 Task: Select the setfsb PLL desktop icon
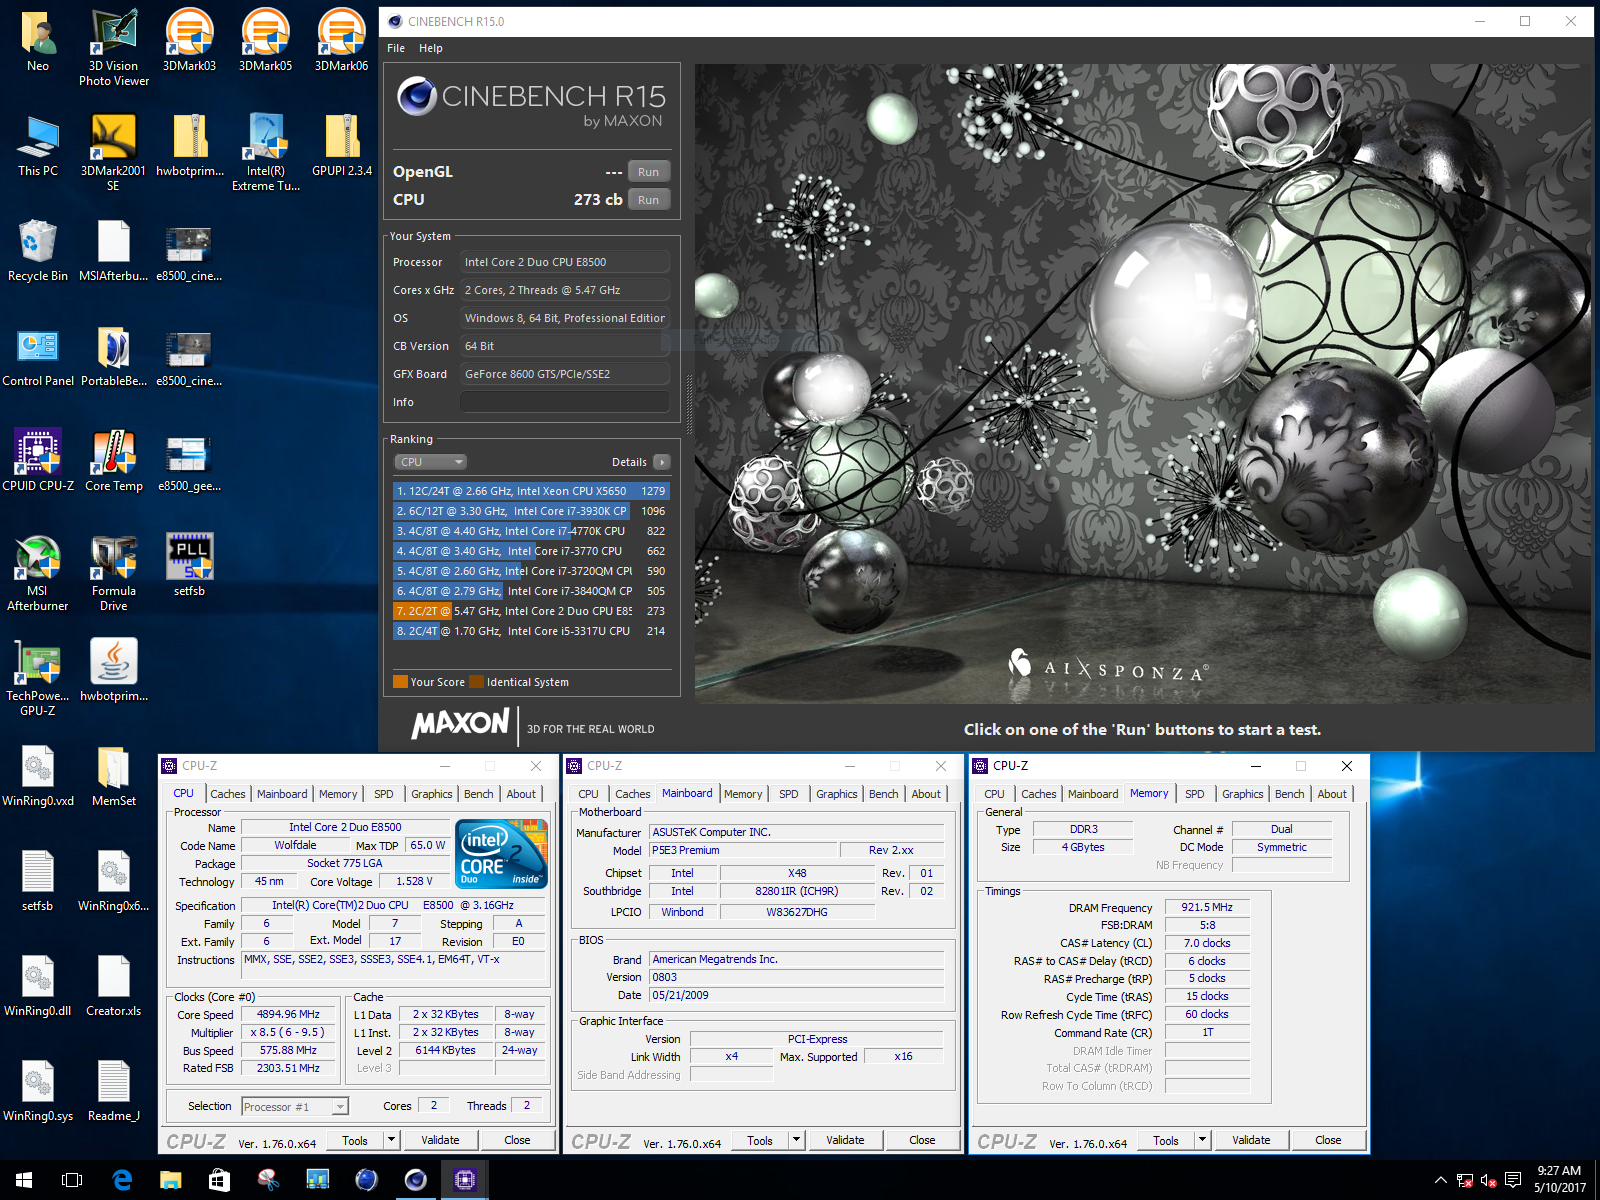(x=190, y=565)
